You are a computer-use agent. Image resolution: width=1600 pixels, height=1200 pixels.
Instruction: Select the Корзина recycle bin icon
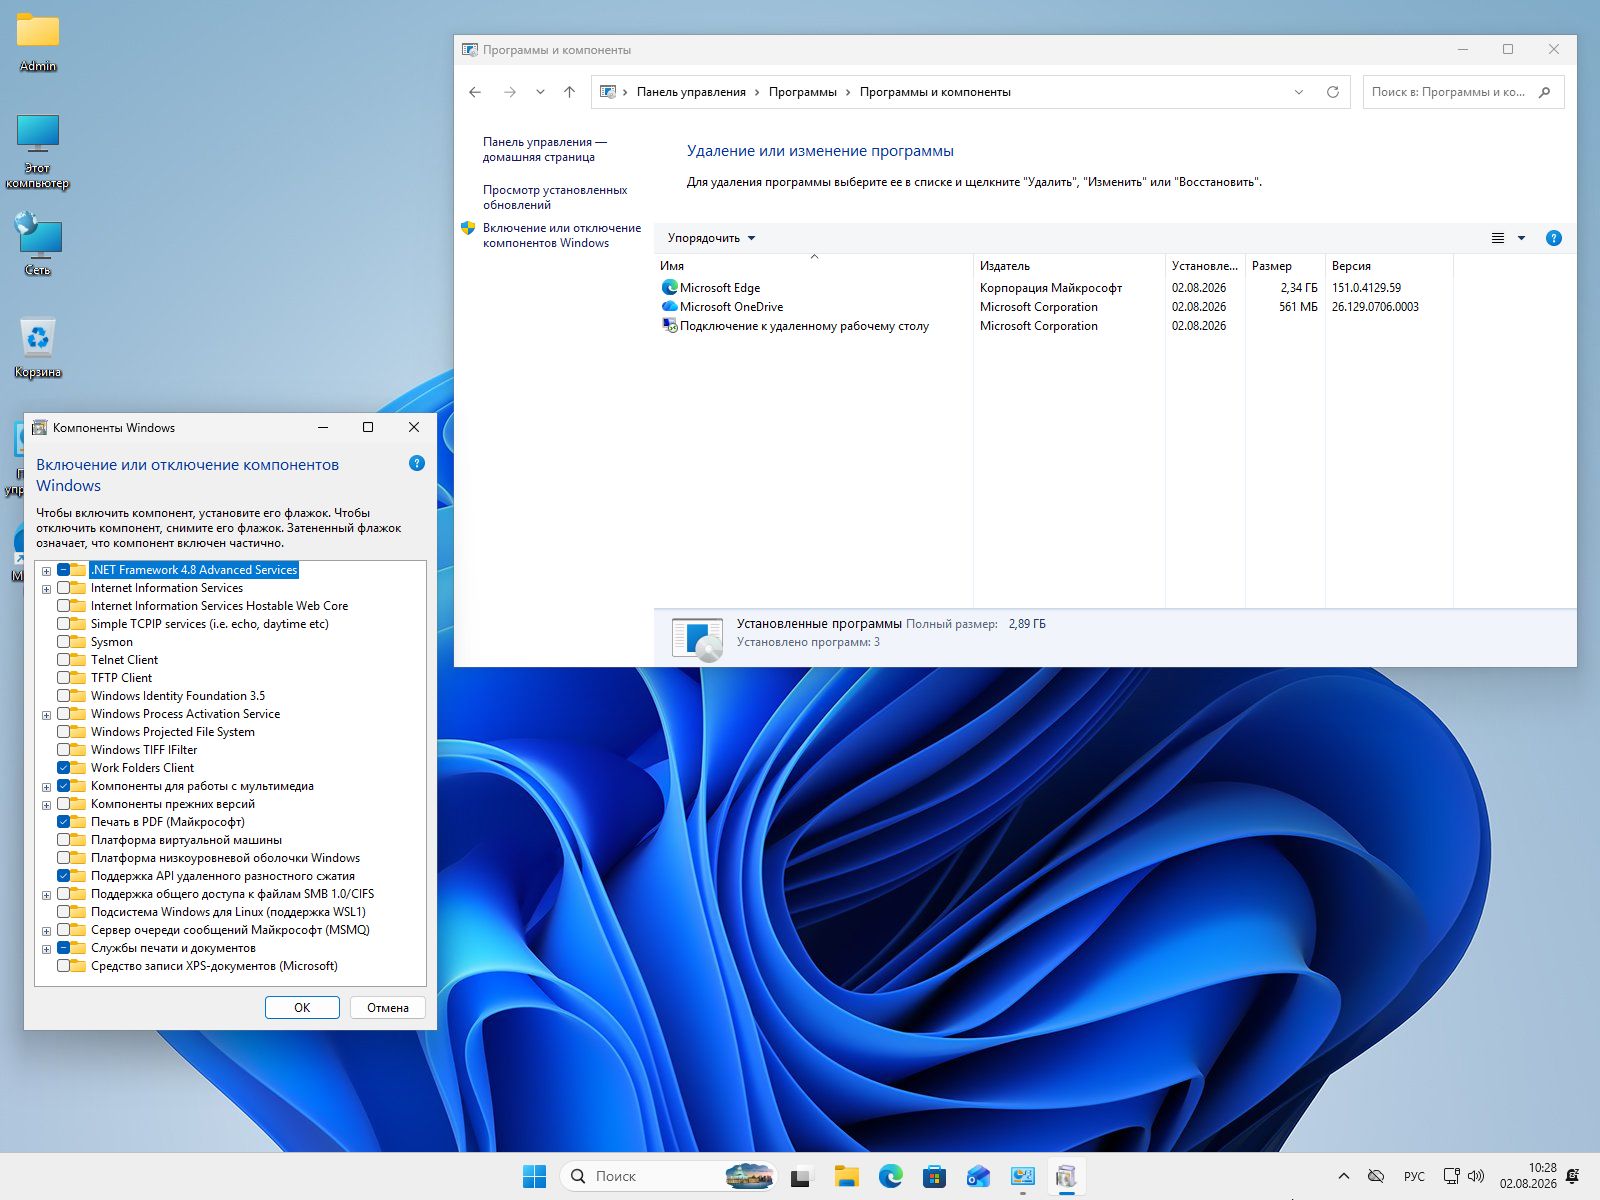(38, 347)
